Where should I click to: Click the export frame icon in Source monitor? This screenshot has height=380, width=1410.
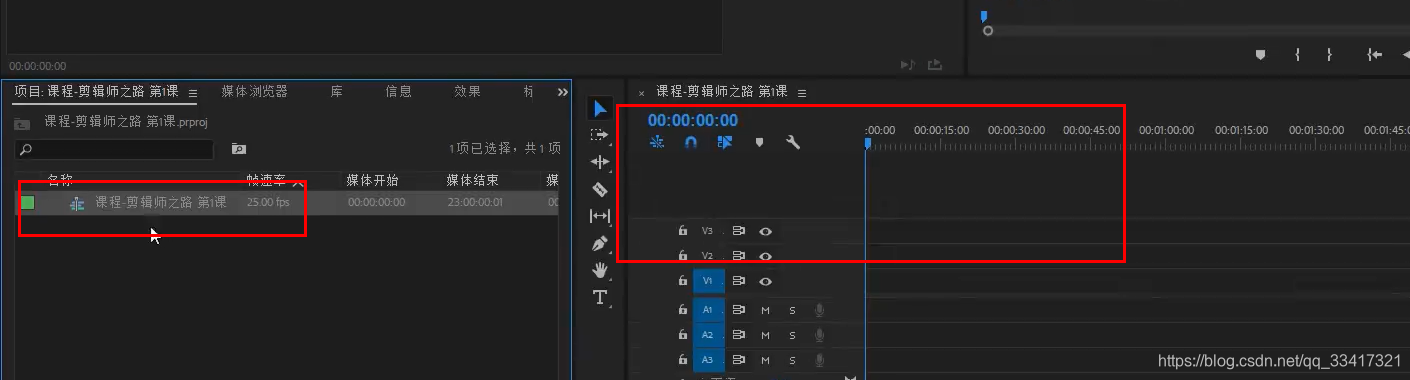point(935,65)
